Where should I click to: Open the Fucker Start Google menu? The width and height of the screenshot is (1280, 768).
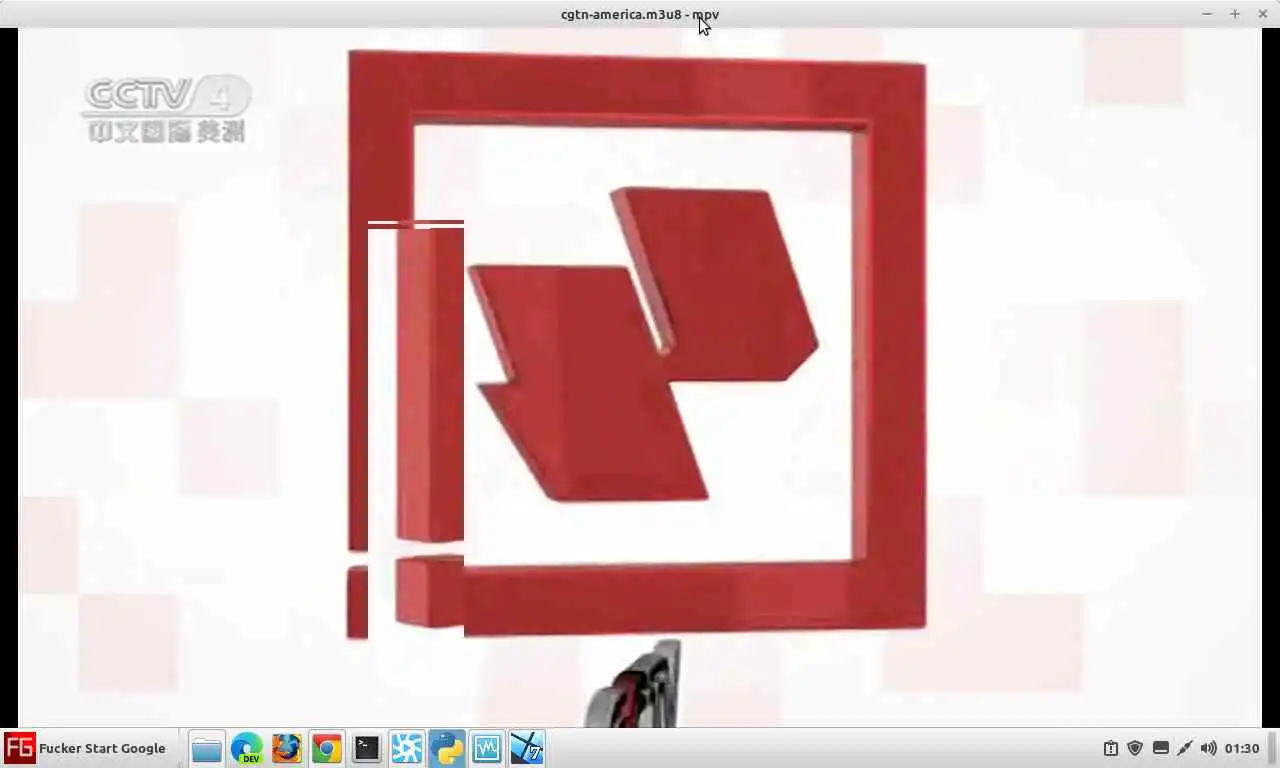86,748
